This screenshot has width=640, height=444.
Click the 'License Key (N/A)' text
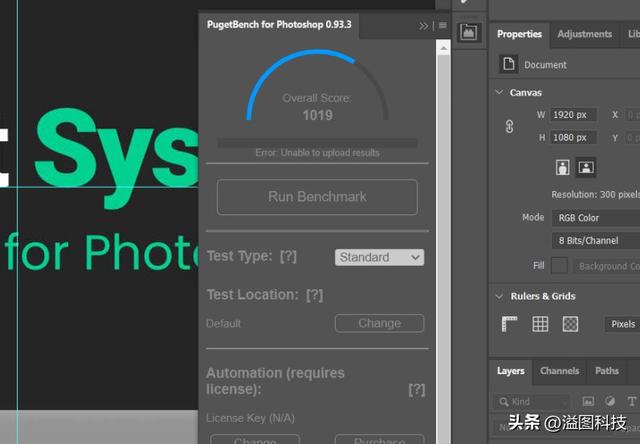pos(250,418)
